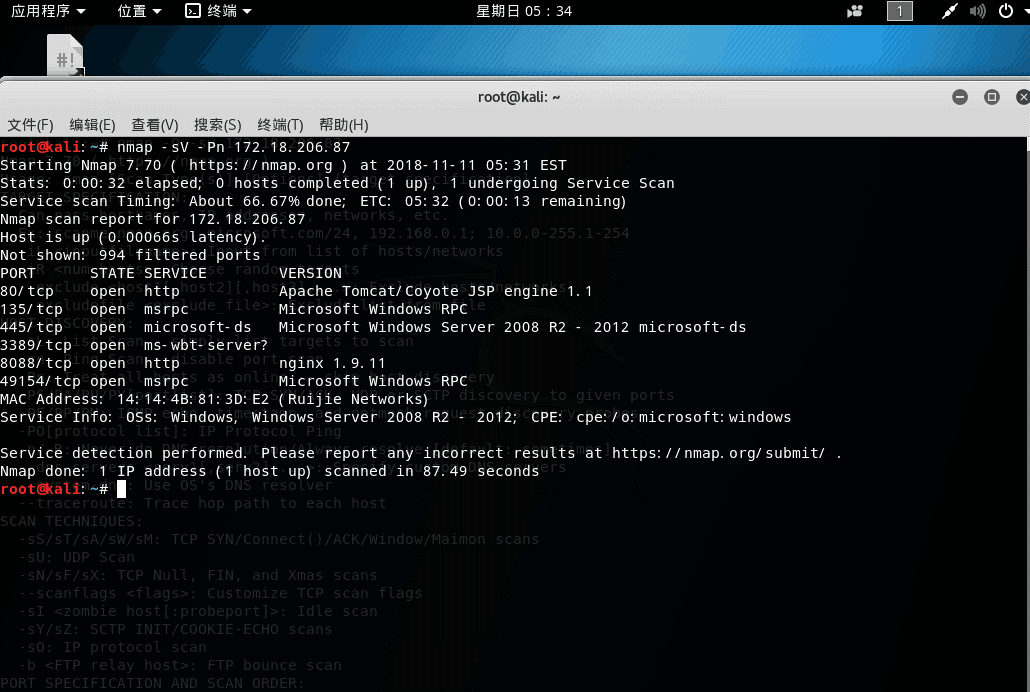1030x692 pixels.
Task: Open the 文件(F) menu
Action: 30,125
